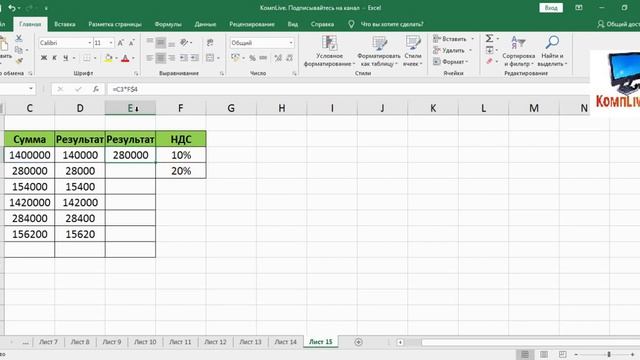Switch to Данные tab
This screenshot has height=360, width=640.
tap(205, 24)
